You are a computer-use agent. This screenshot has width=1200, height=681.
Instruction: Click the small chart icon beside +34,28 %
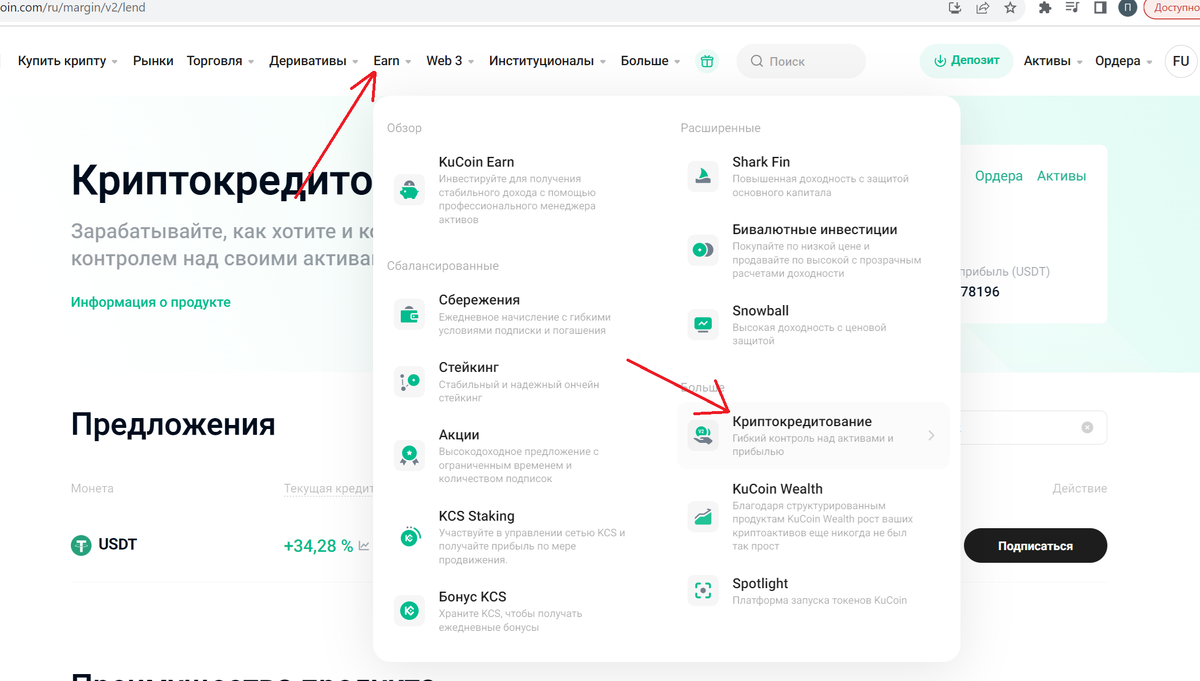pyautogui.click(x=364, y=546)
